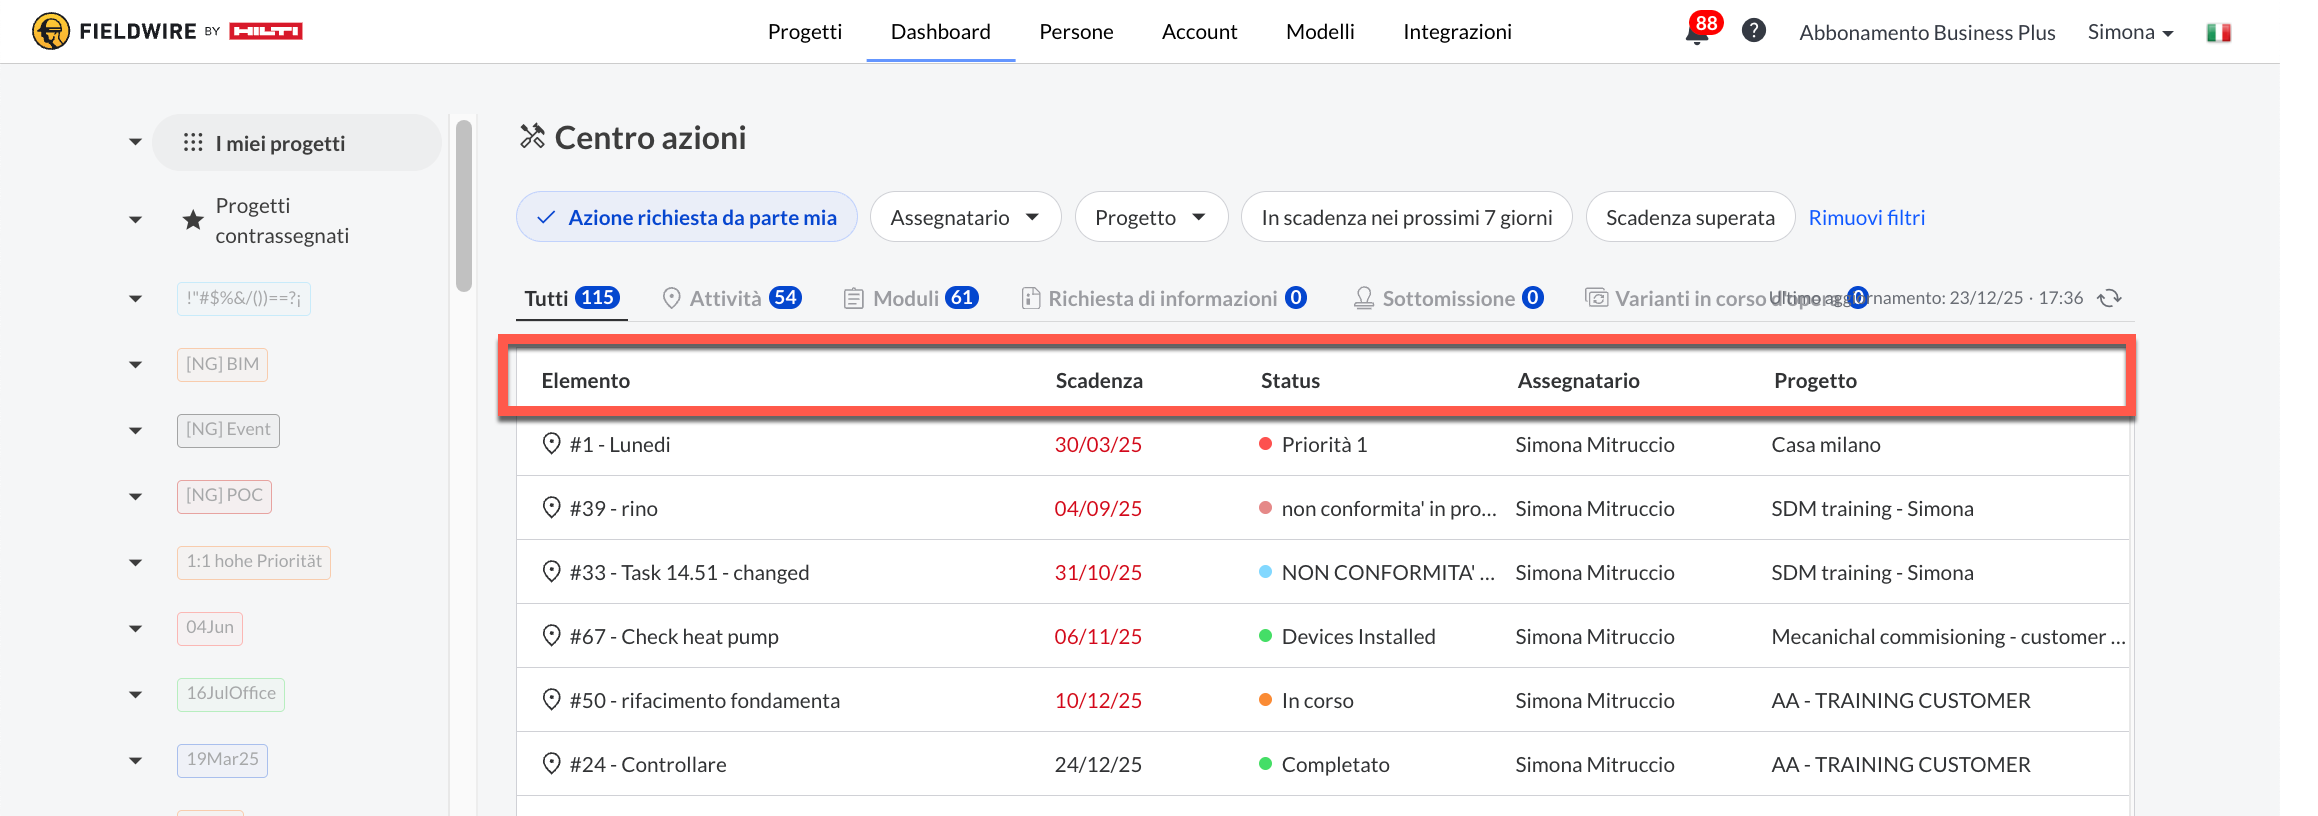Click the star icon for Progetti contrassegnati
This screenshot has height=816, width=2318.
[x=193, y=220]
